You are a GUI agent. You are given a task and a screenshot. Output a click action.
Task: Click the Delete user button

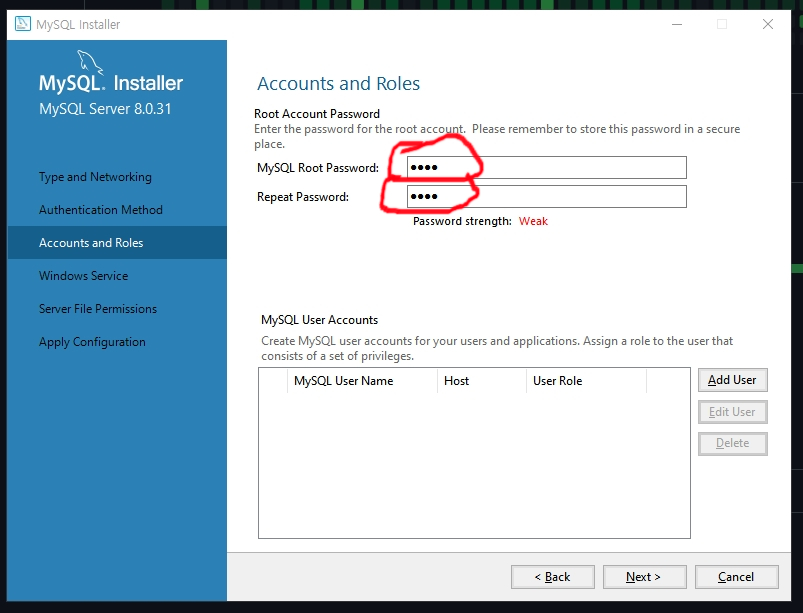pos(732,443)
